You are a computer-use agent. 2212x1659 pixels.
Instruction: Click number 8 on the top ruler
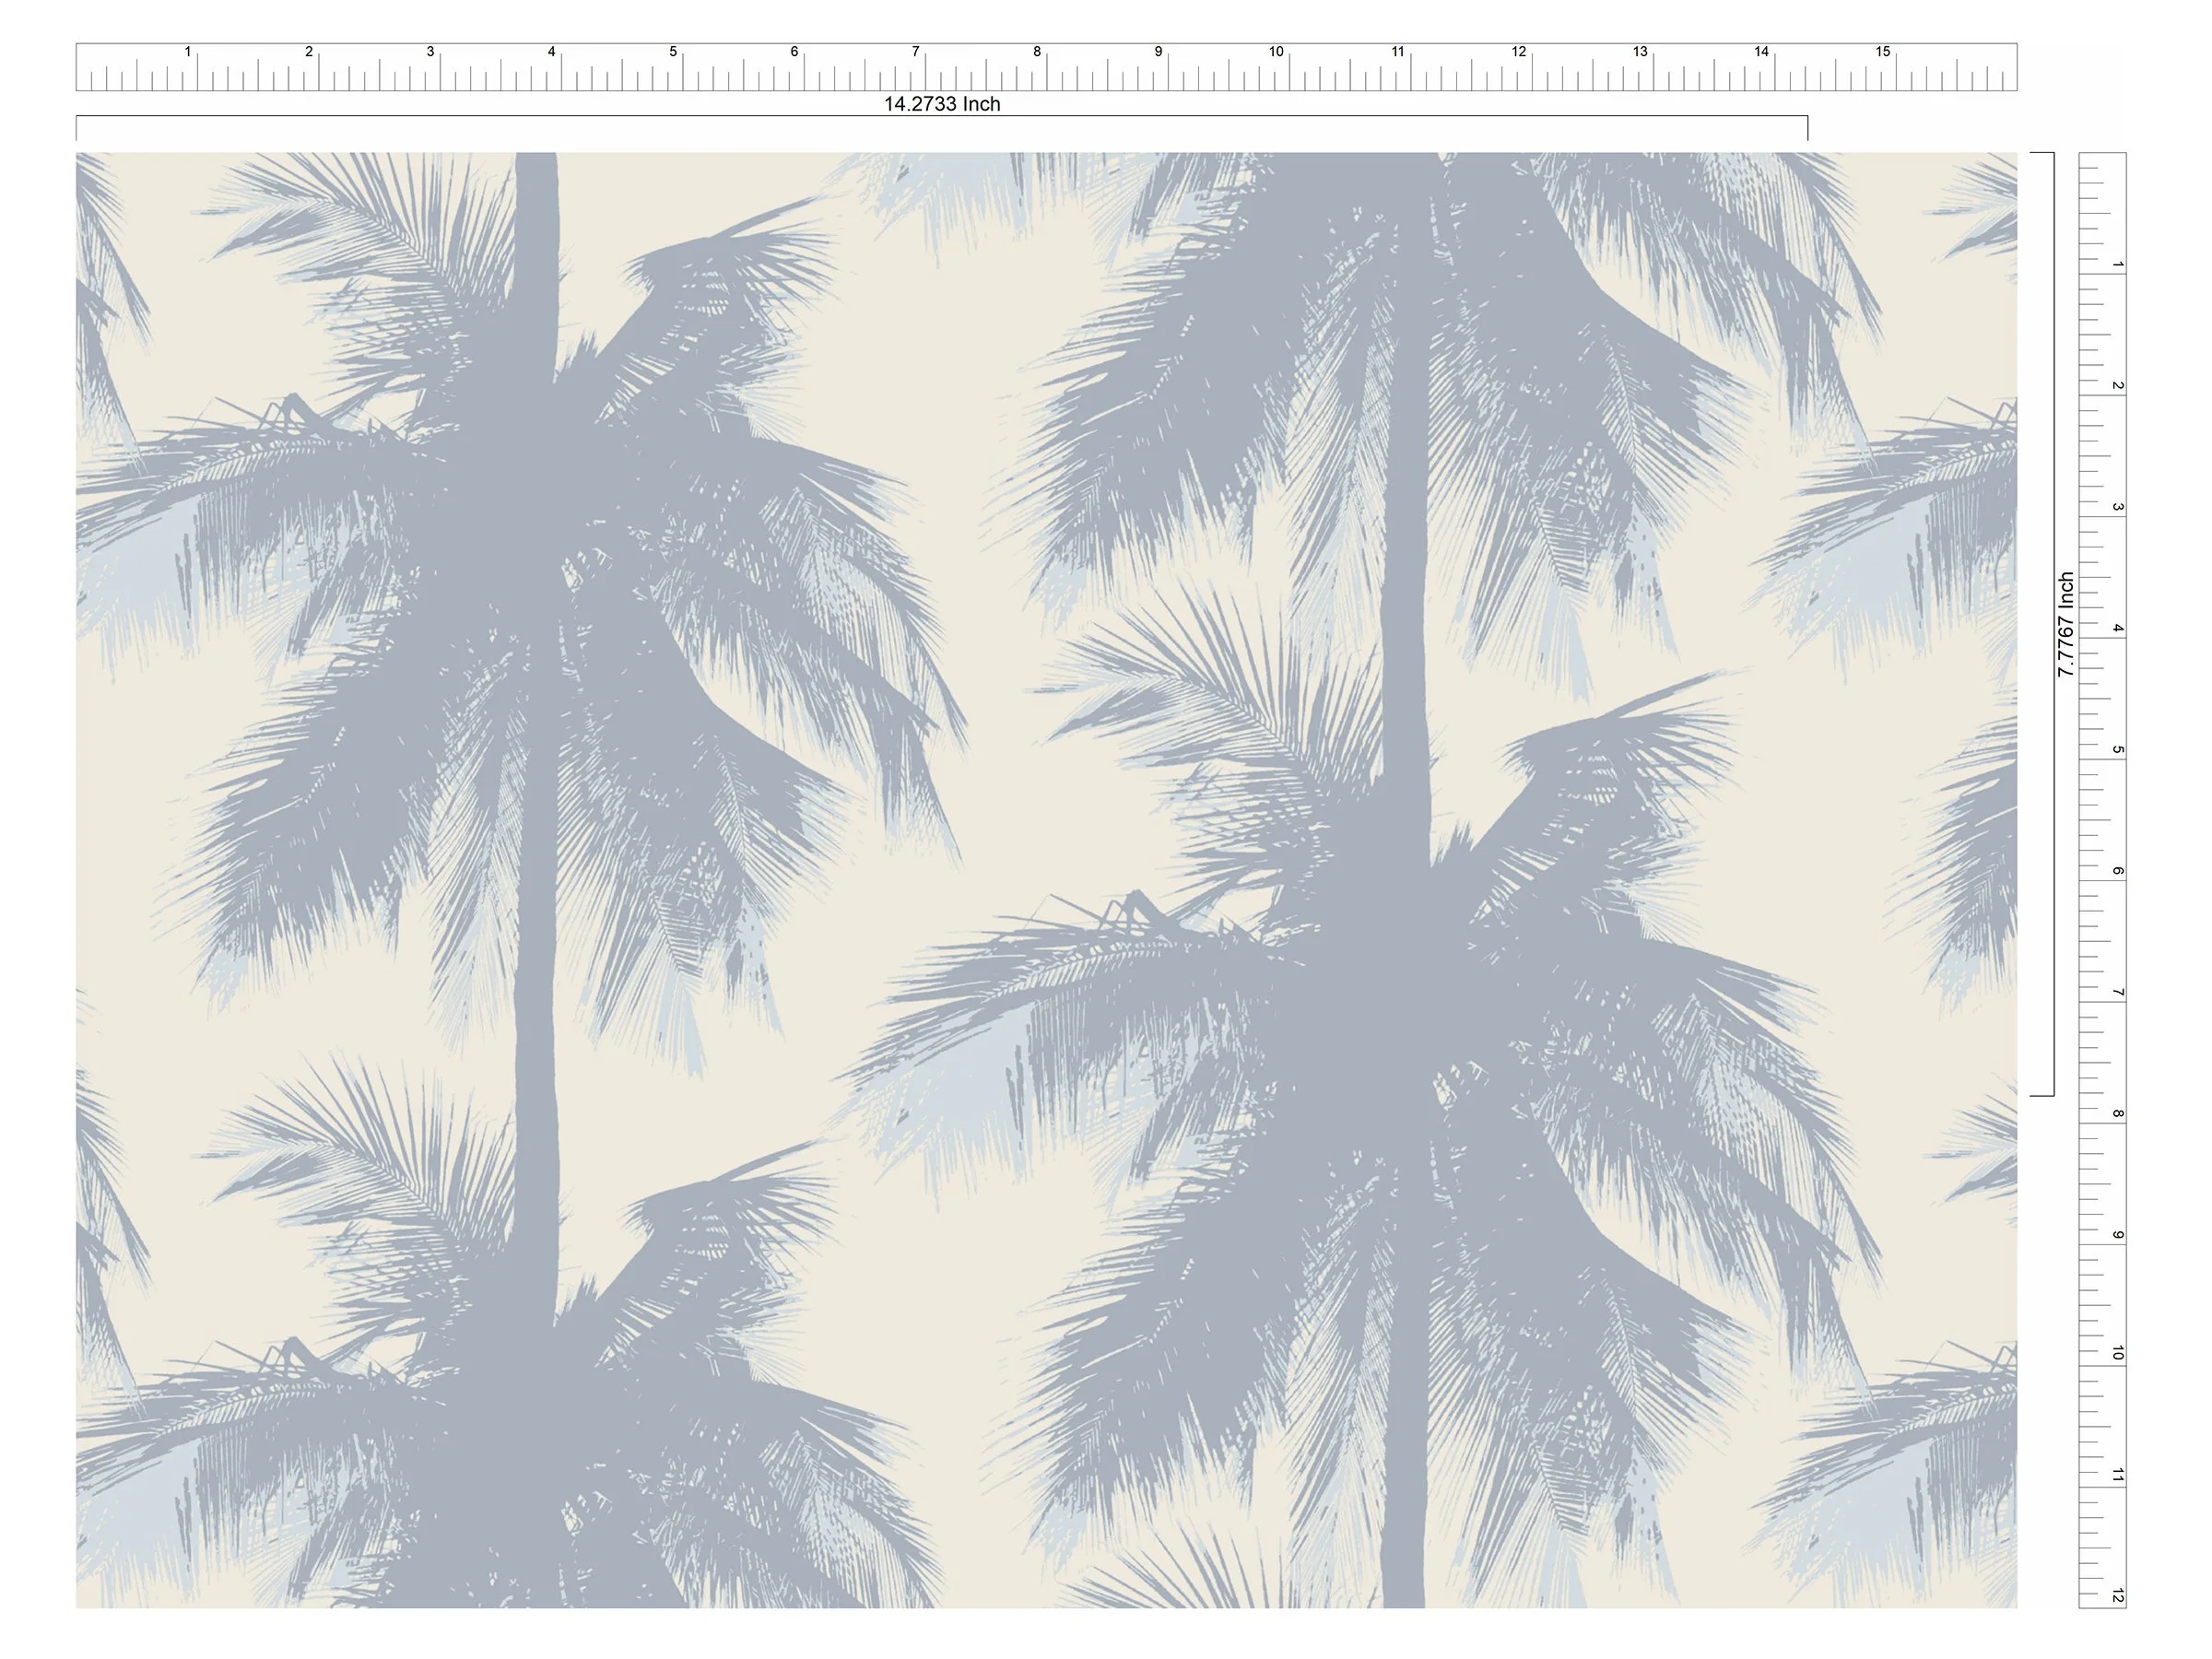pos(1037,52)
